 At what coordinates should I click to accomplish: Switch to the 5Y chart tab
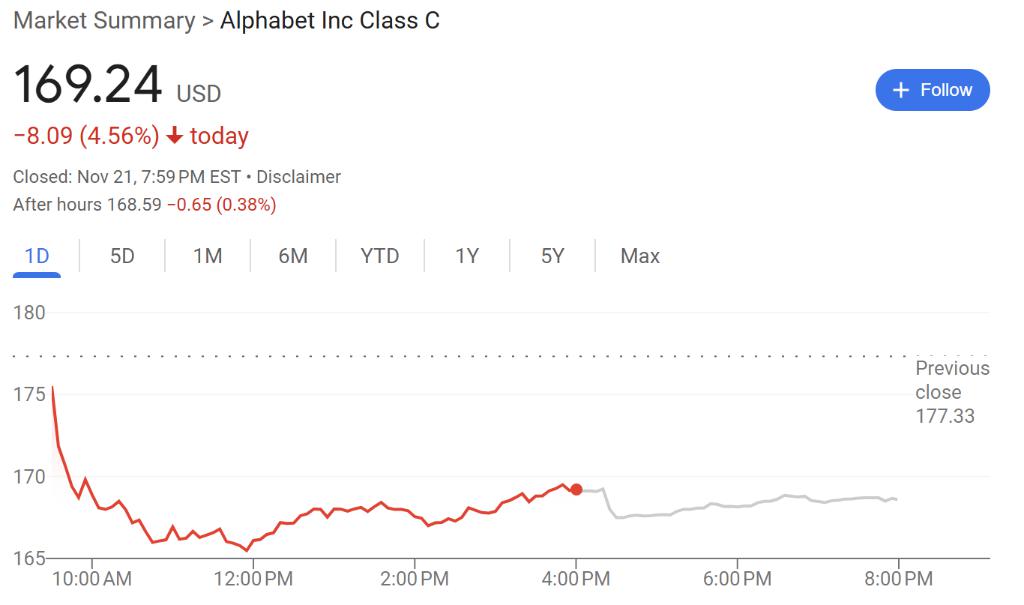(x=553, y=256)
